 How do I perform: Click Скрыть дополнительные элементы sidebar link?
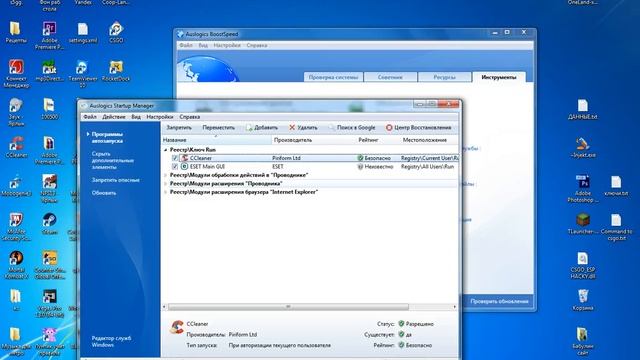point(113,160)
